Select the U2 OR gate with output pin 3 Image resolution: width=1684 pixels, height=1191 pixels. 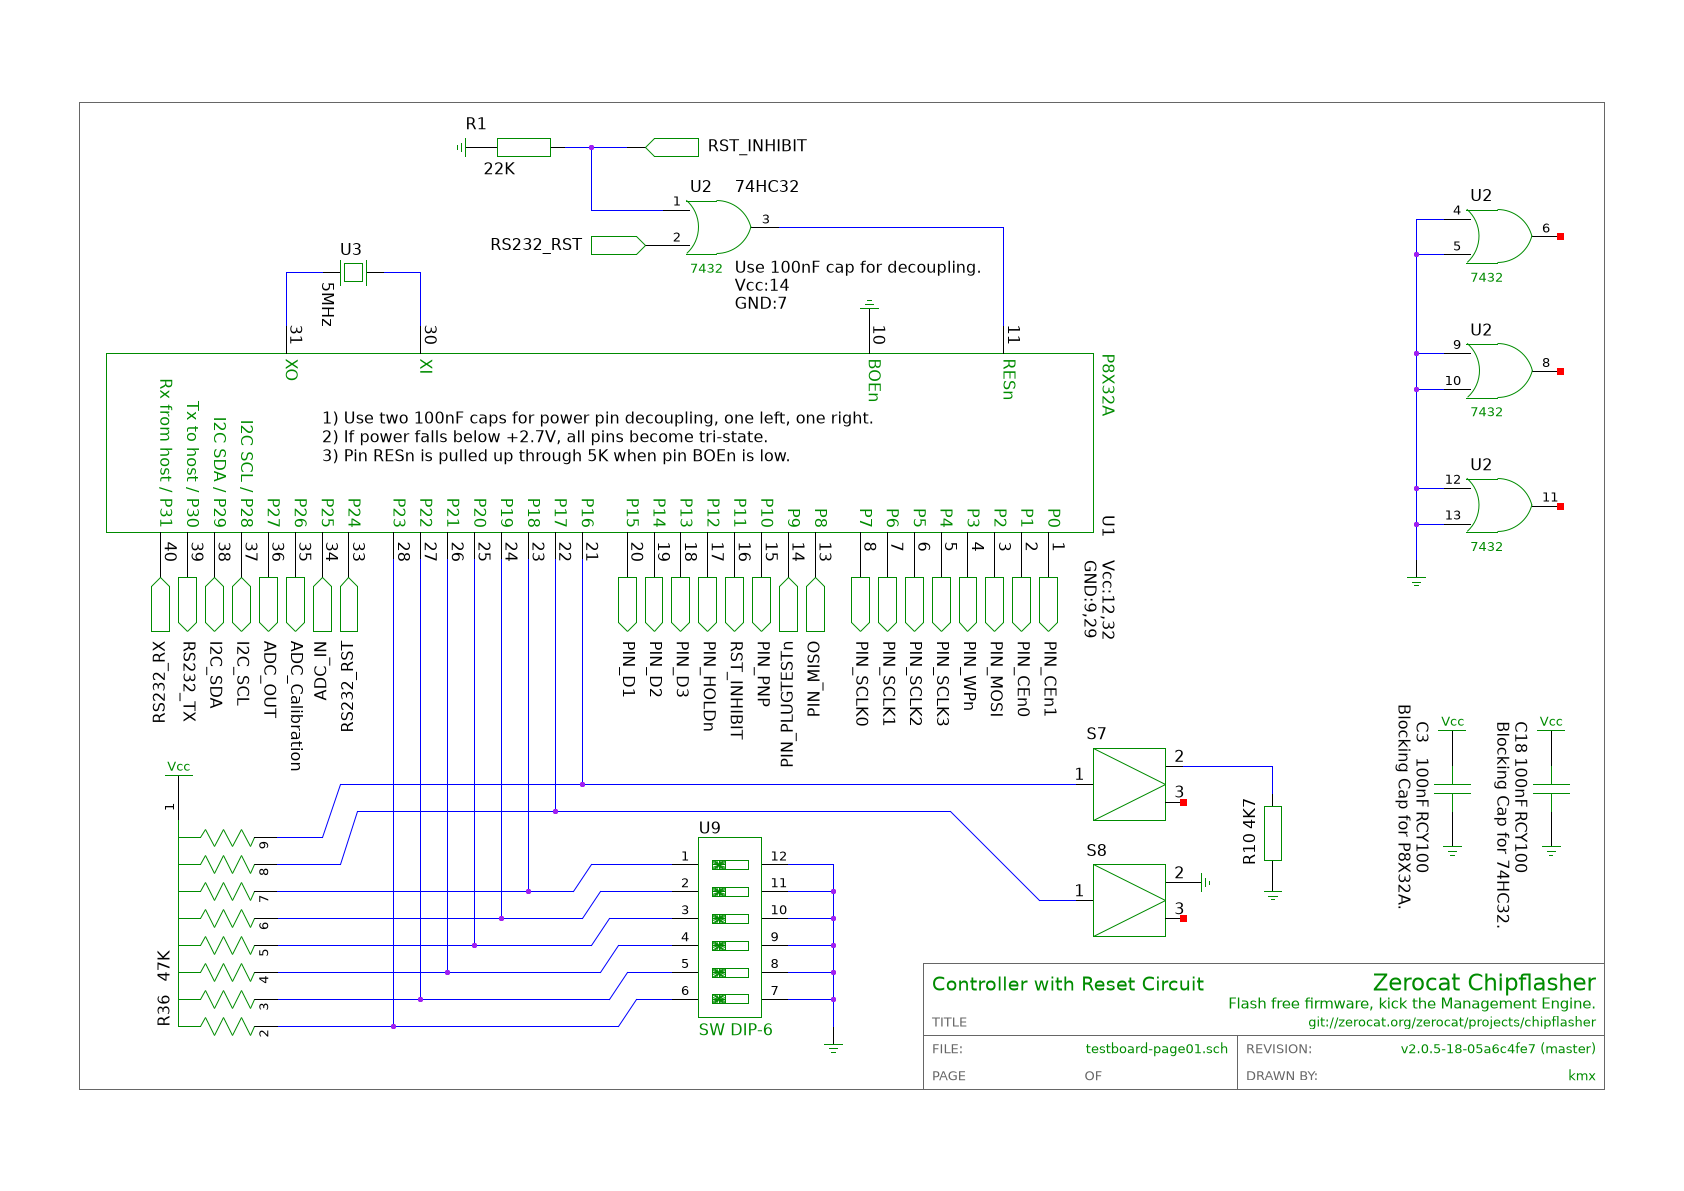pyautogui.click(x=719, y=228)
